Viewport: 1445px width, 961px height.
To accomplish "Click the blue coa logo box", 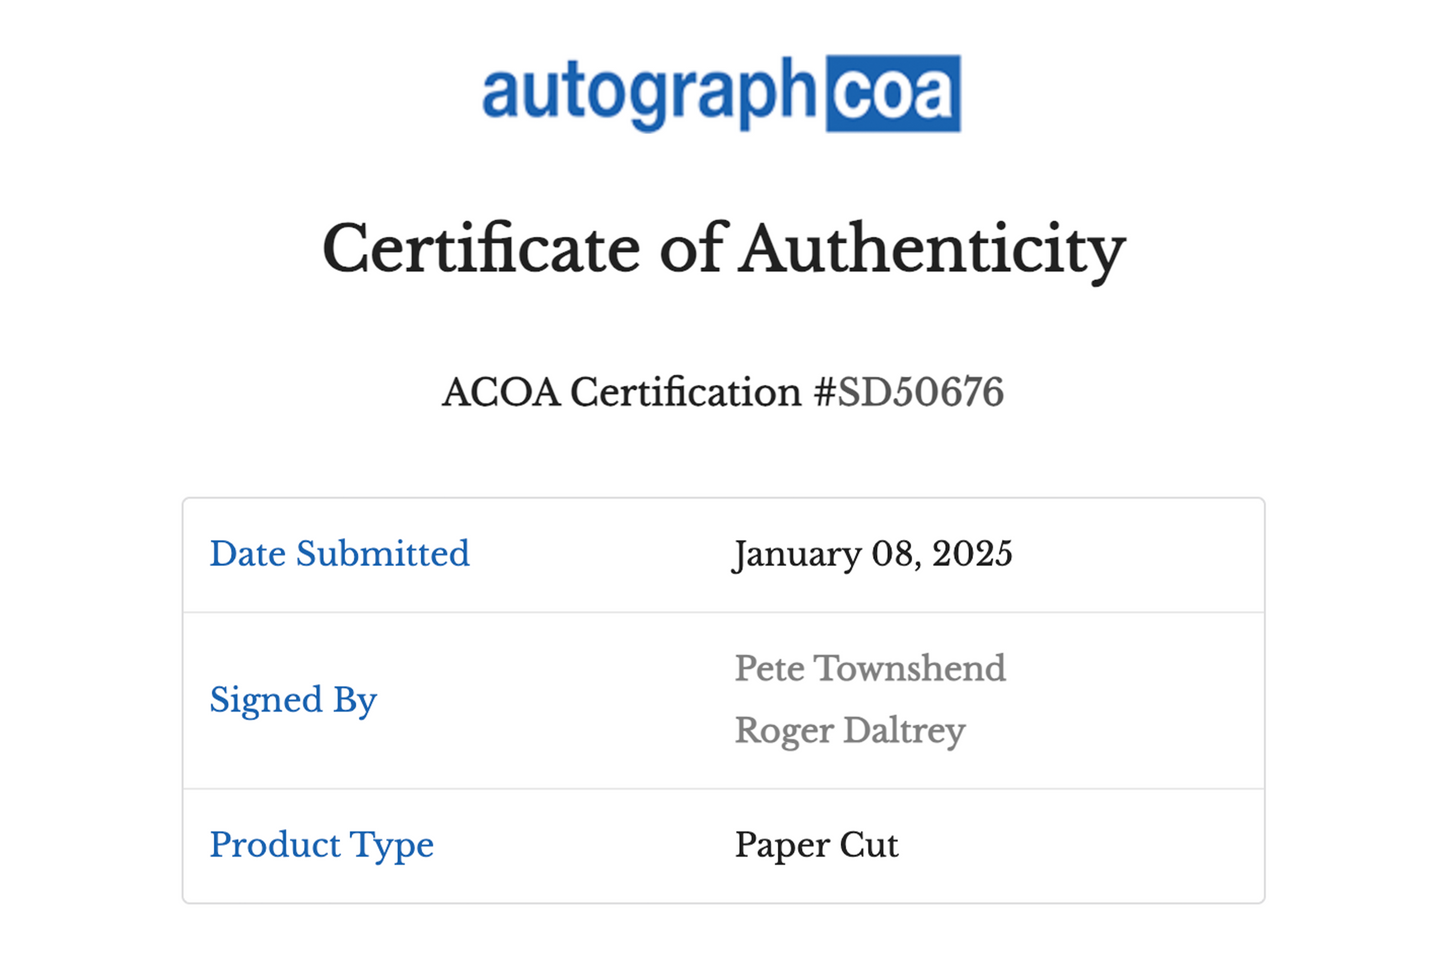I will pyautogui.click(x=893, y=93).
